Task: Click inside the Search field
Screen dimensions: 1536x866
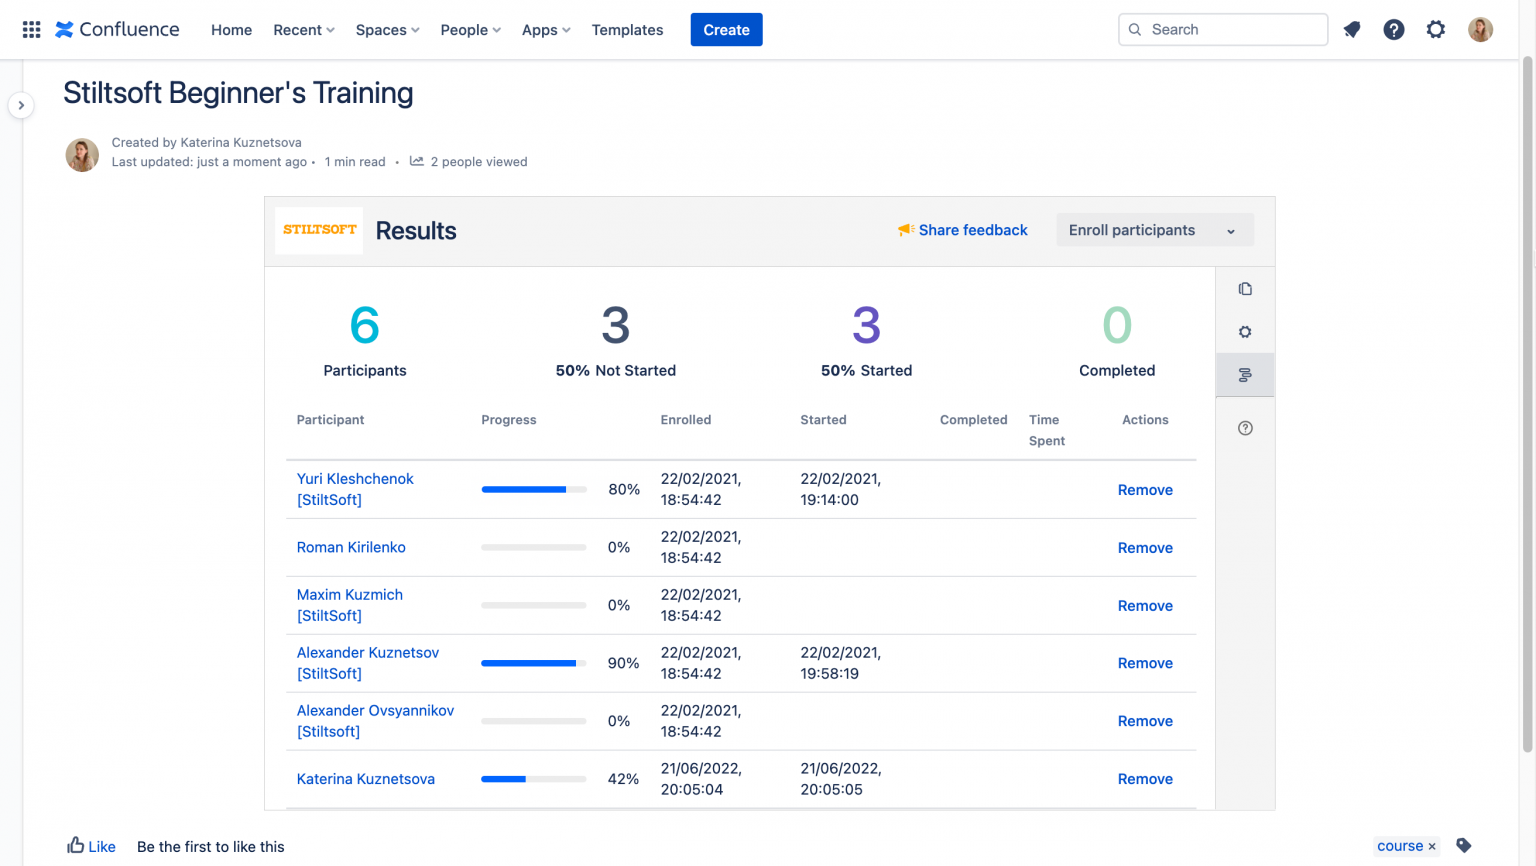Action: pos(1222,29)
